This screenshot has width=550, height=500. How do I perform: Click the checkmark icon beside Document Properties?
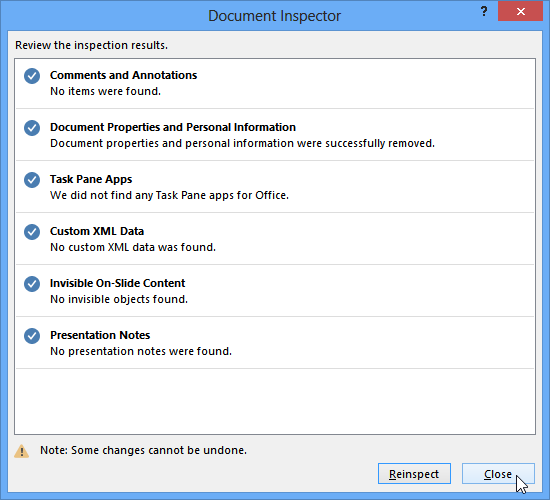(32, 128)
